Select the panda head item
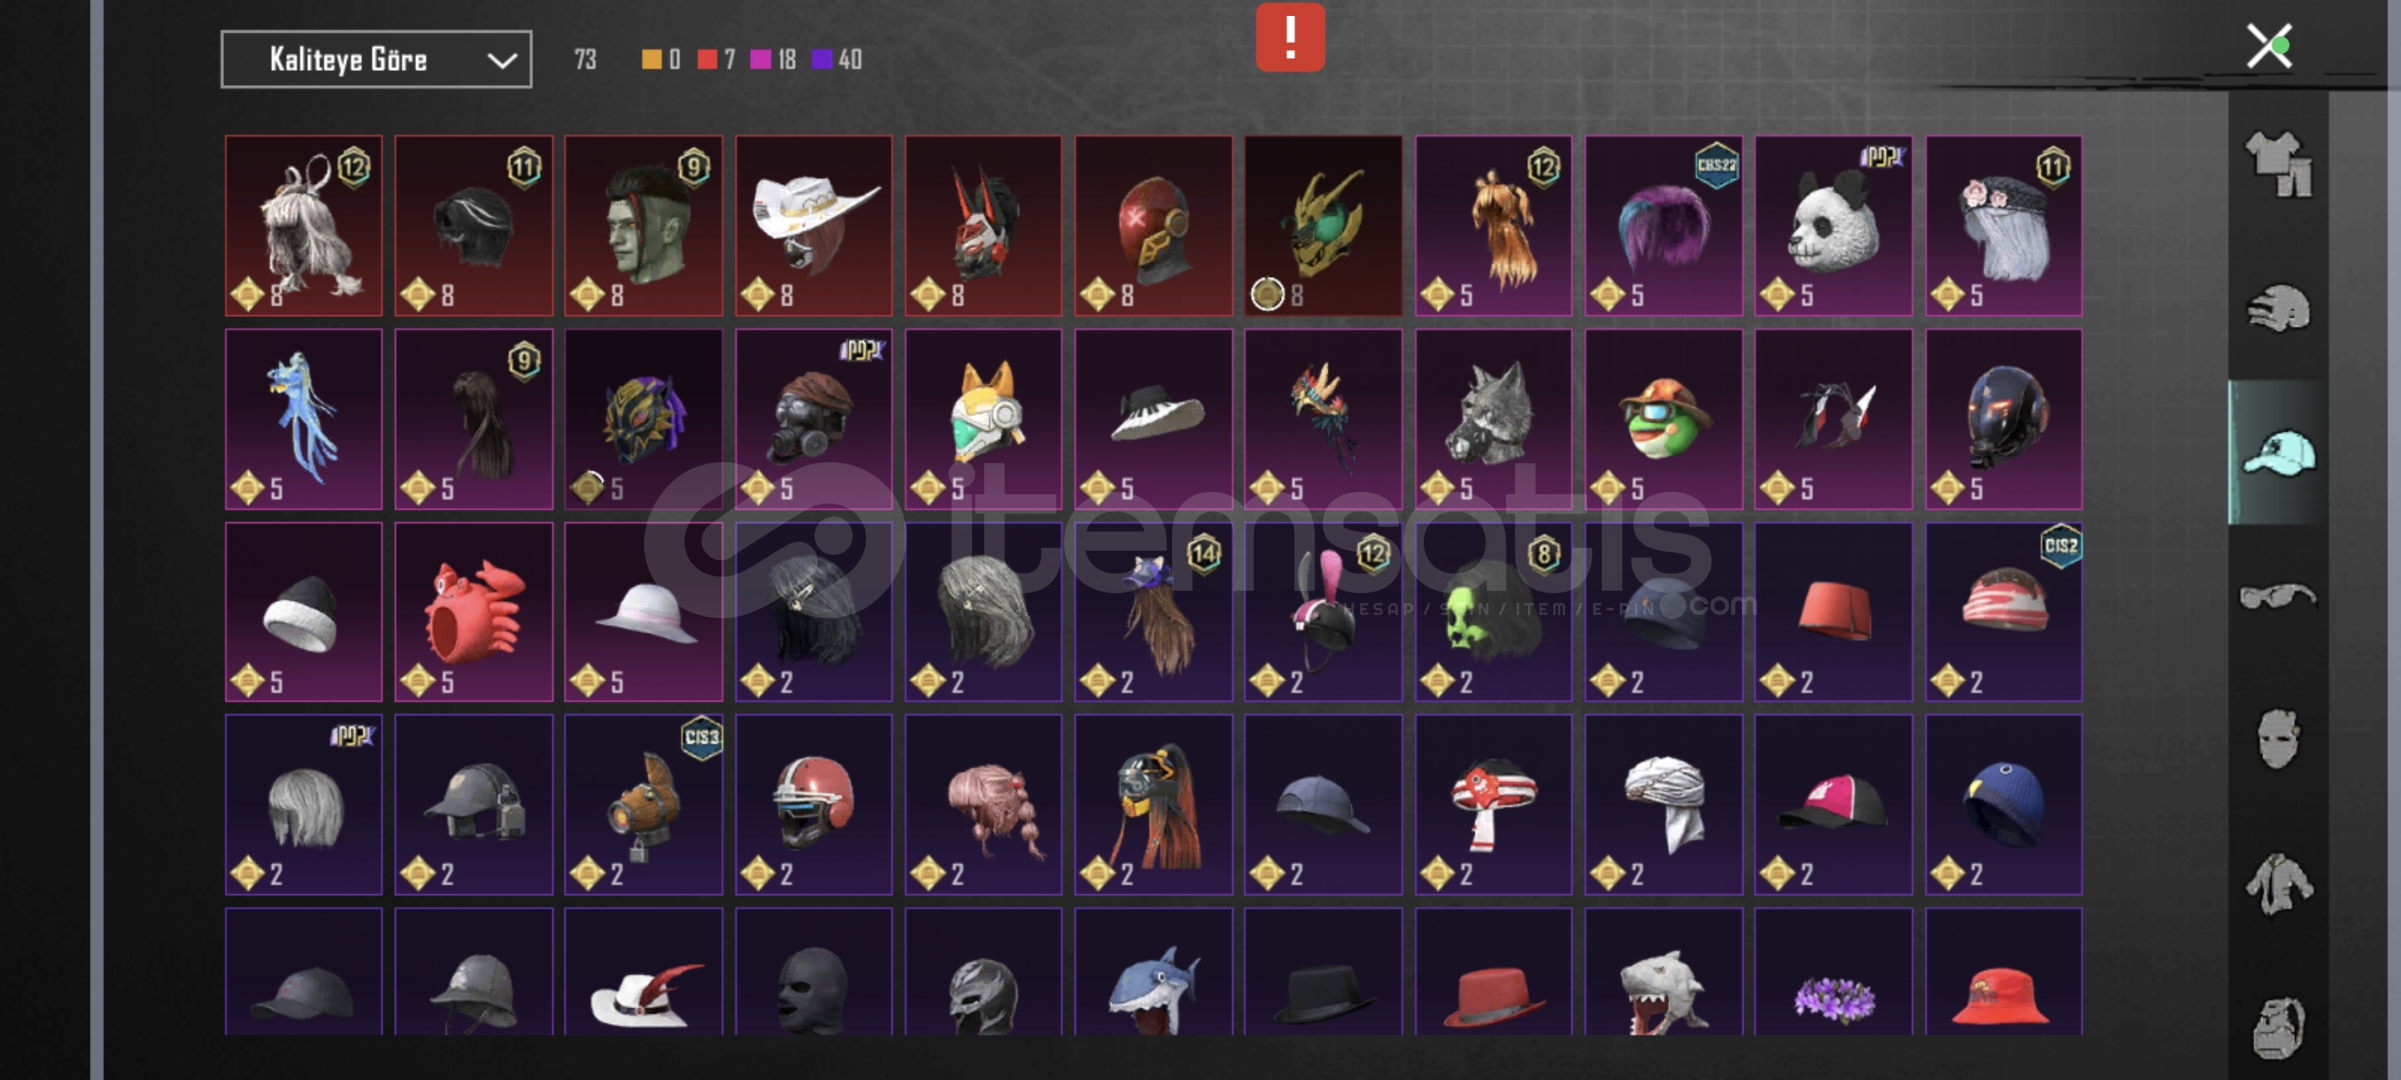 [1833, 226]
